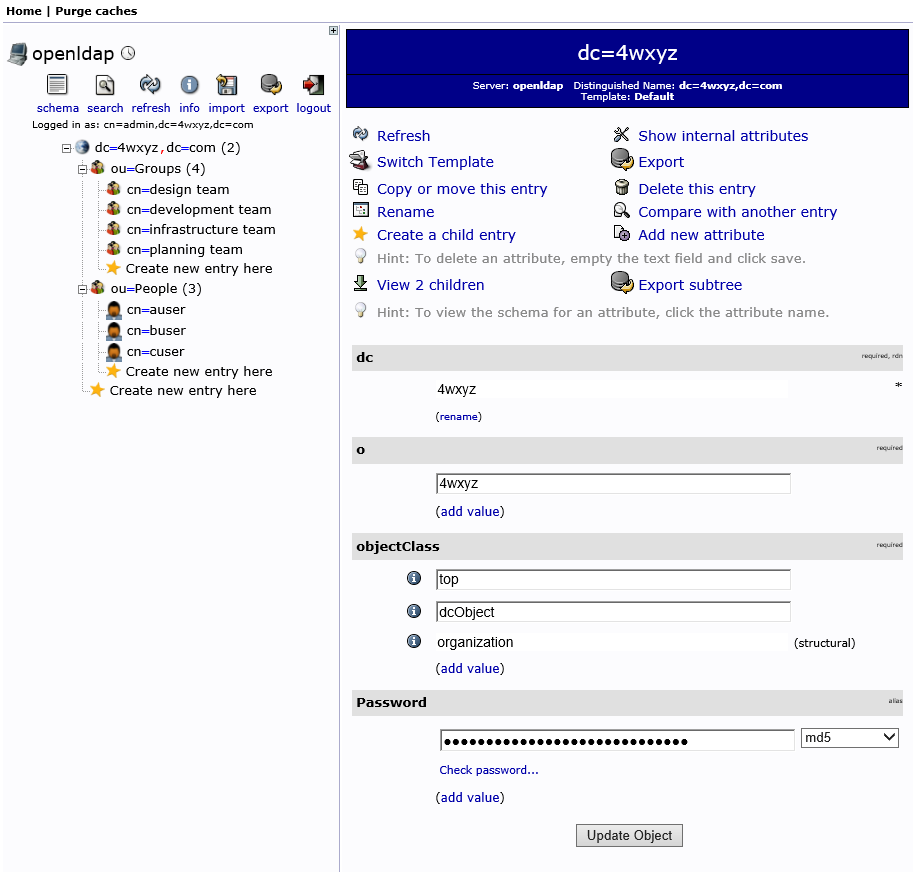Click Purge caches in top menu

pyautogui.click(x=96, y=11)
